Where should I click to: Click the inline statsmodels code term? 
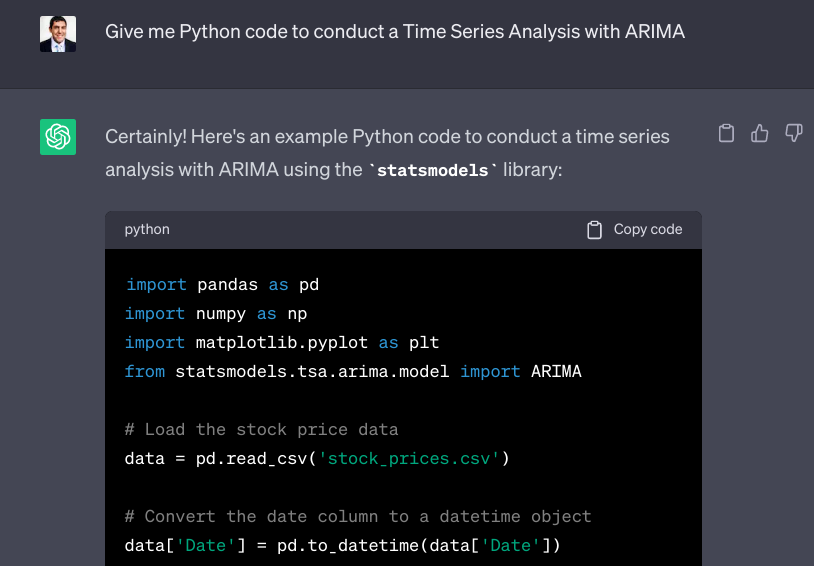432,170
